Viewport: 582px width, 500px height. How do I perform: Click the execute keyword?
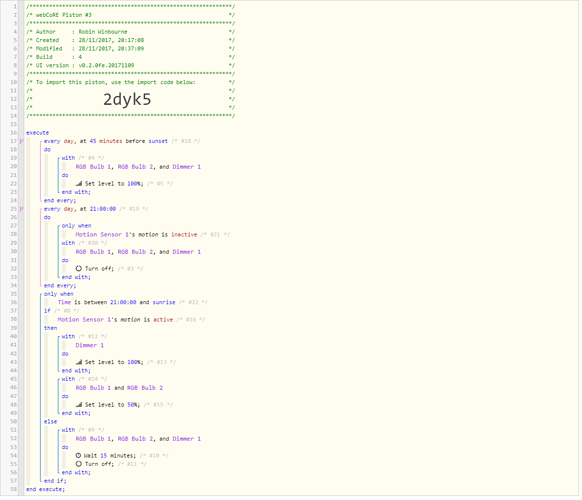37,133
